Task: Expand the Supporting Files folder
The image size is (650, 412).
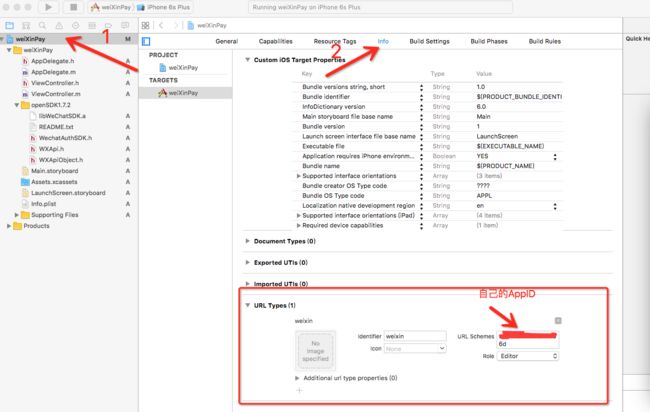Action: pyautogui.click(x=17, y=215)
